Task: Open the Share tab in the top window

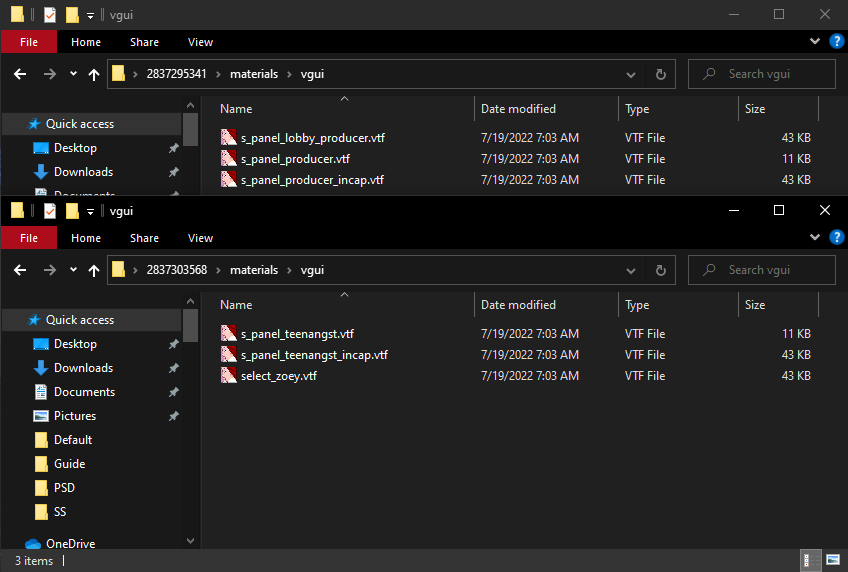Action: tap(144, 42)
